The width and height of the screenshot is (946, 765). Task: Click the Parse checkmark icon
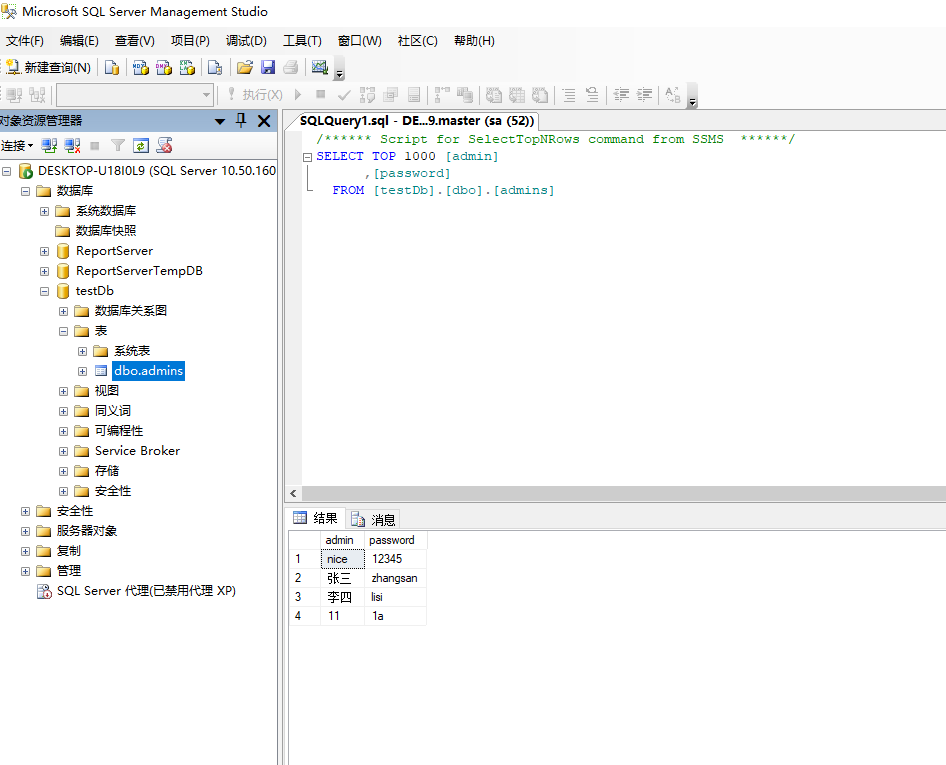[x=344, y=95]
